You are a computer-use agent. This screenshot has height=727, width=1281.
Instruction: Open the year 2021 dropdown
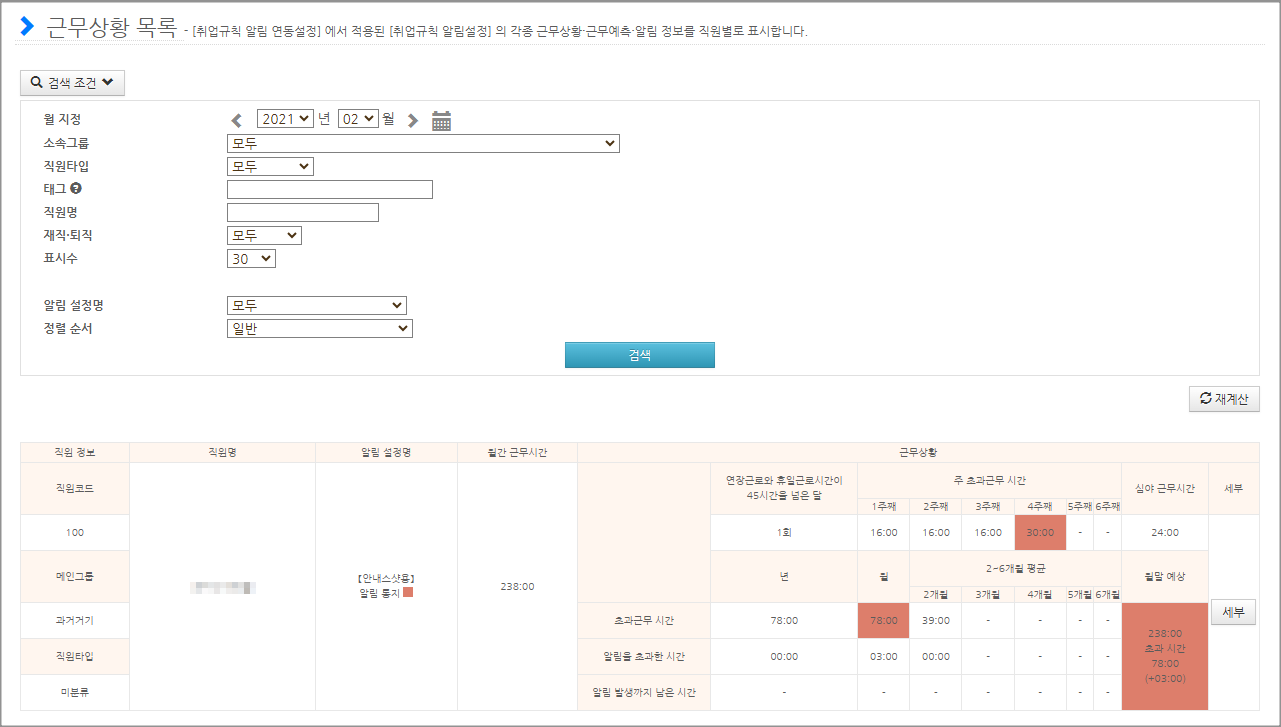pos(285,119)
